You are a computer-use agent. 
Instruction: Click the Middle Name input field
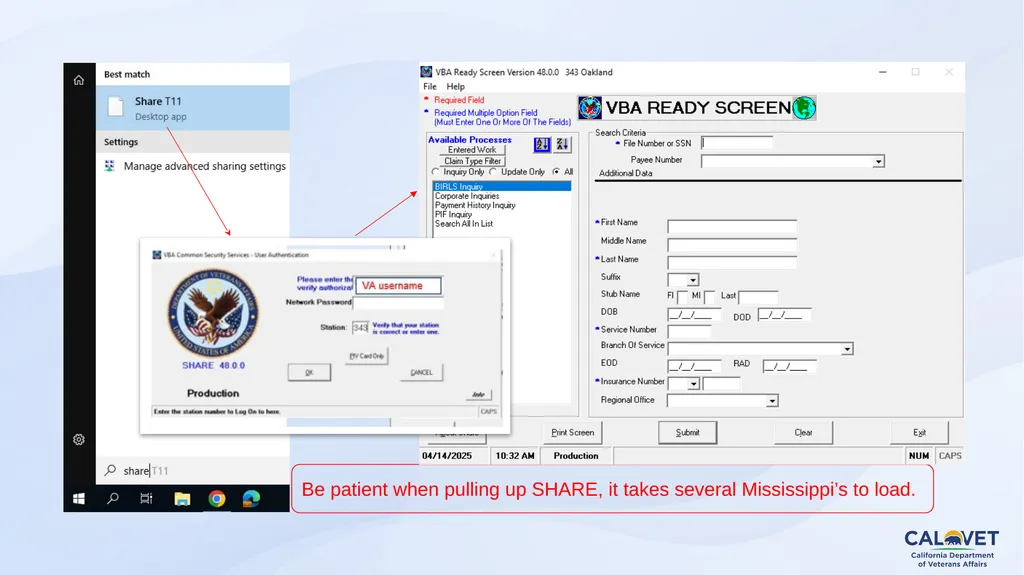[x=732, y=245]
